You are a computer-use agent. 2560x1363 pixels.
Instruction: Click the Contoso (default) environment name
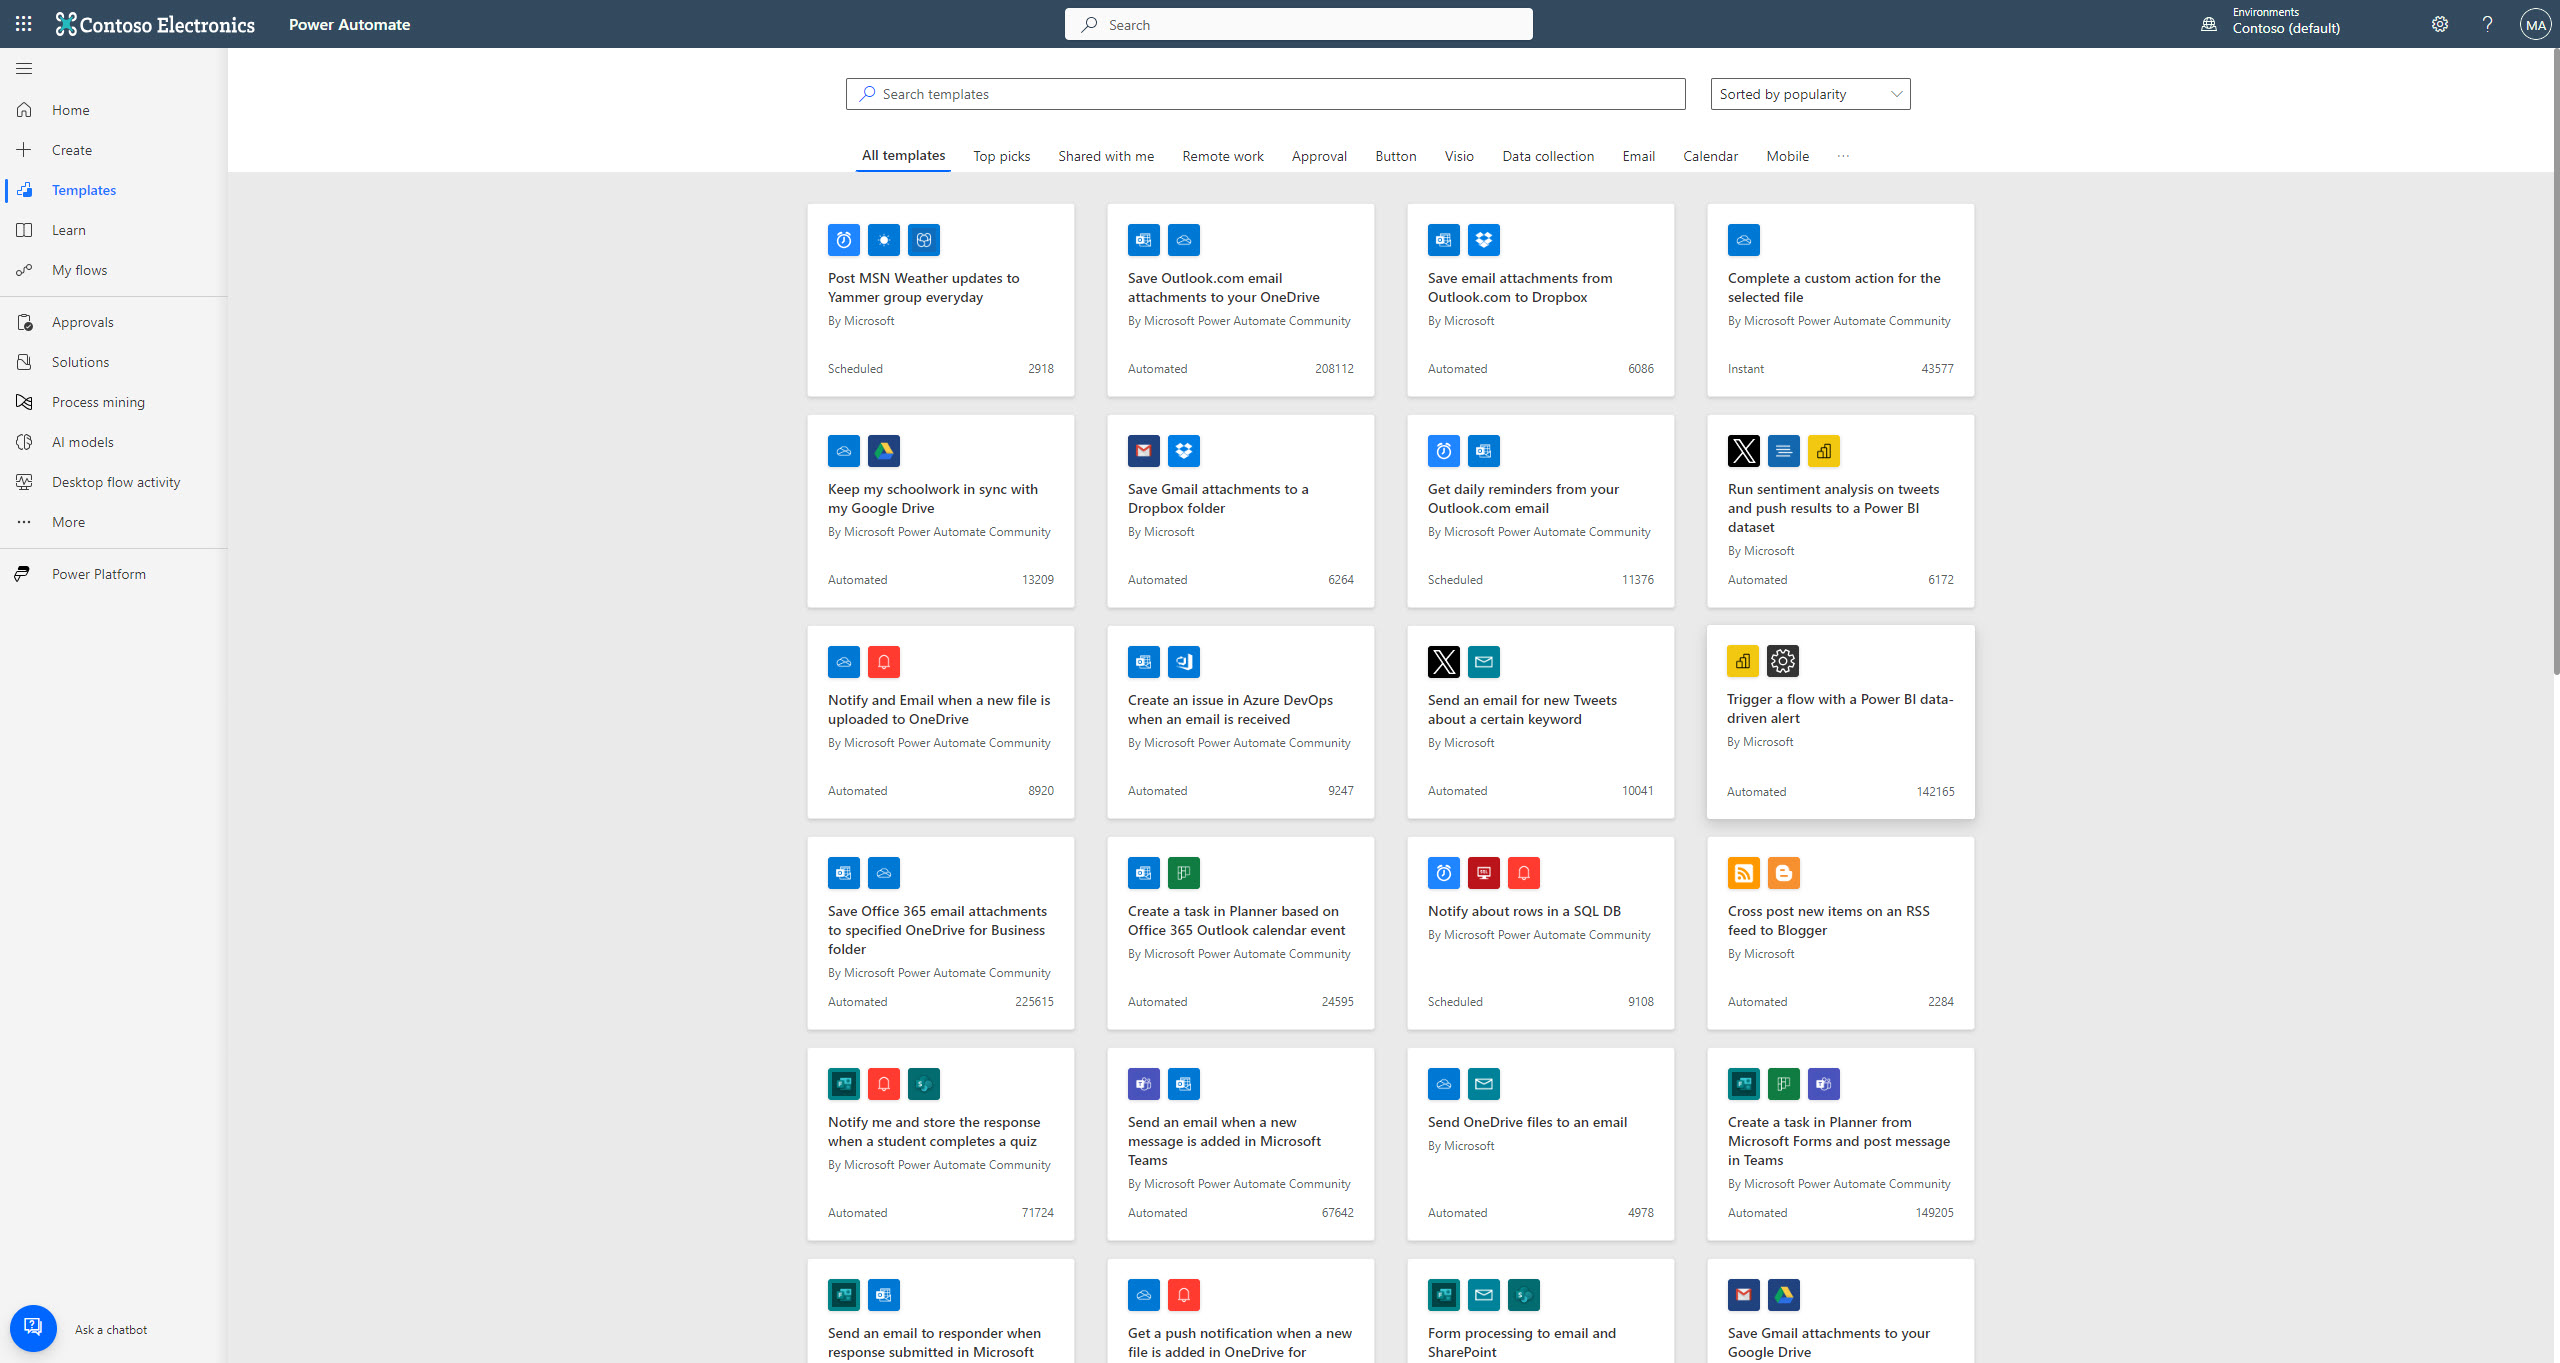click(x=2286, y=29)
